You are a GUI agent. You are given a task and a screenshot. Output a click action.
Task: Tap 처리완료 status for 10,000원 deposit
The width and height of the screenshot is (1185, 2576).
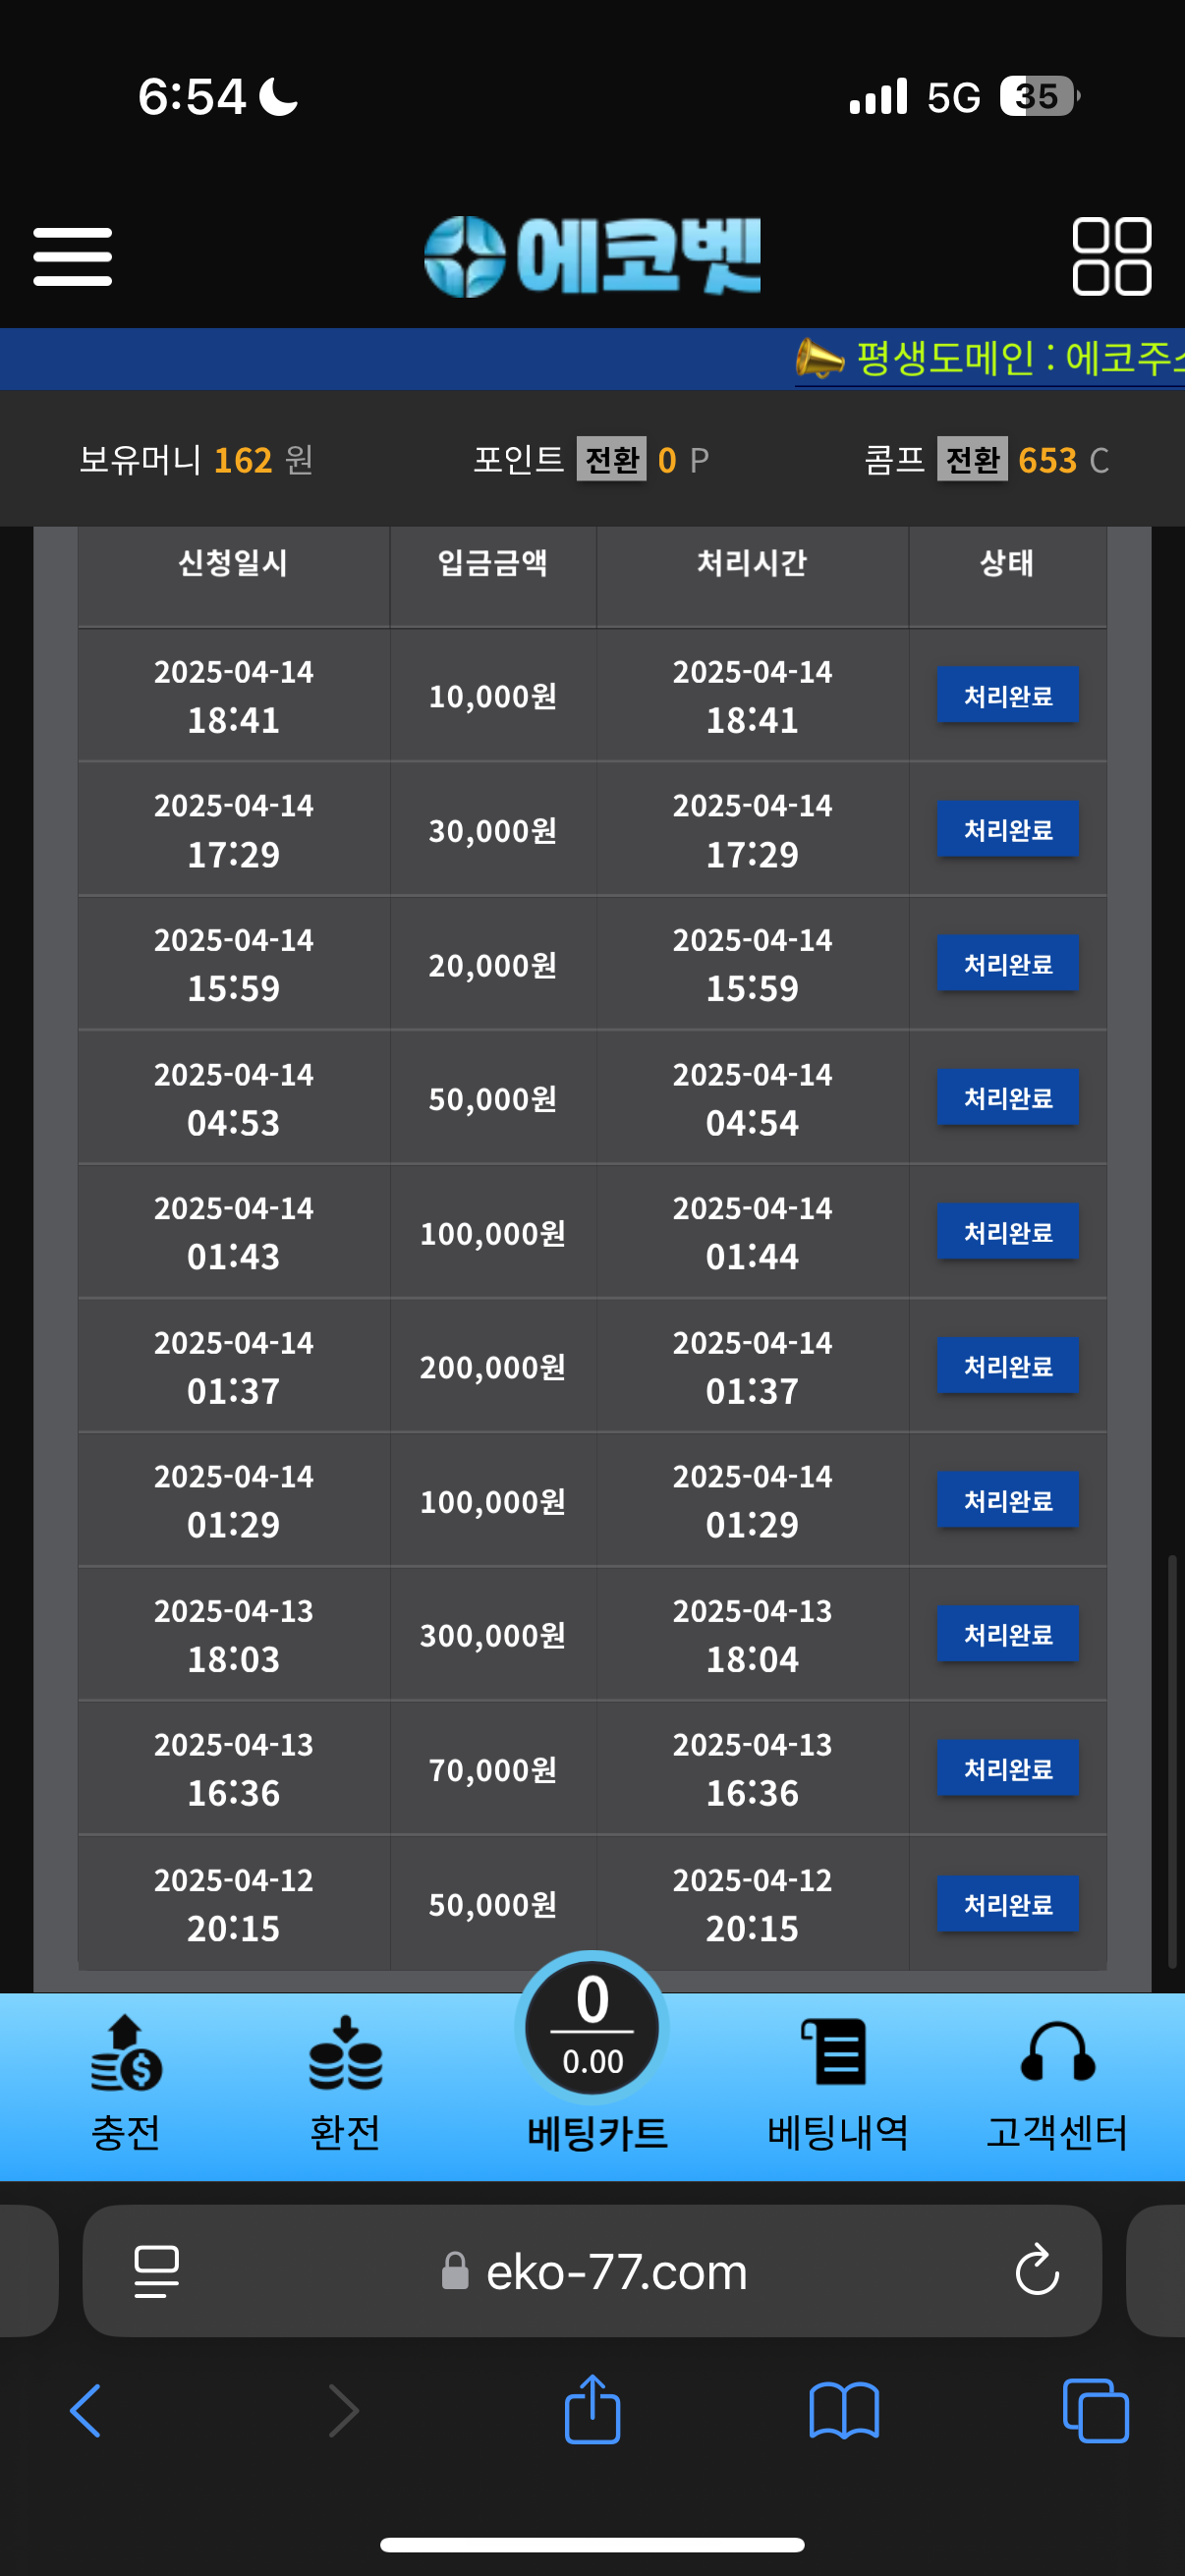tap(1007, 695)
